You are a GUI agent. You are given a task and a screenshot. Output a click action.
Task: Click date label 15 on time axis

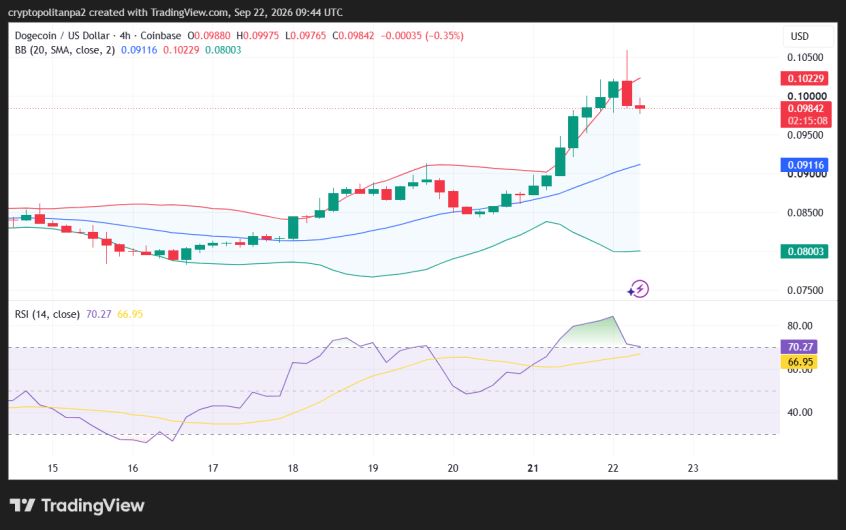click(x=52, y=468)
